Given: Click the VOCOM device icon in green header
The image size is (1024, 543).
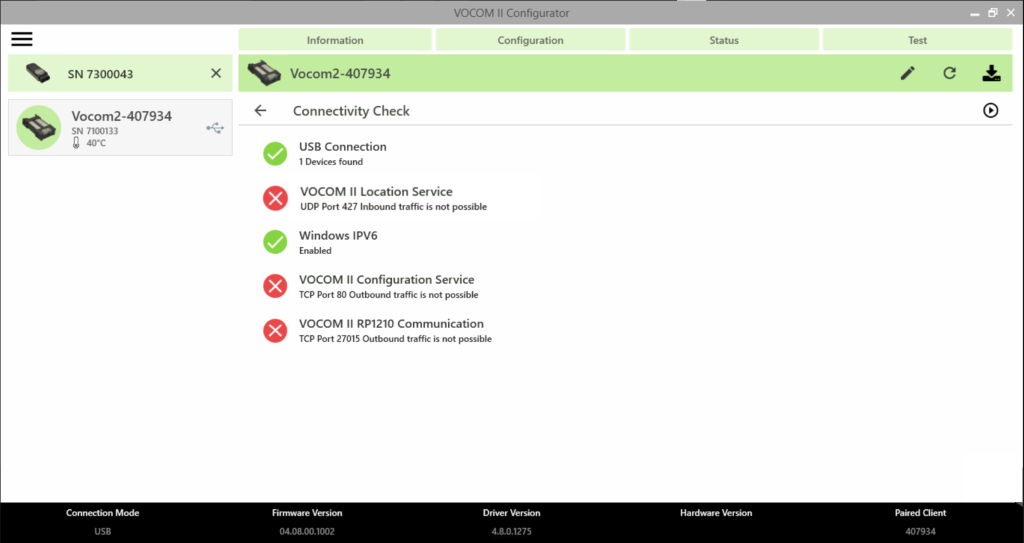Looking at the screenshot, I should [x=264, y=73].
